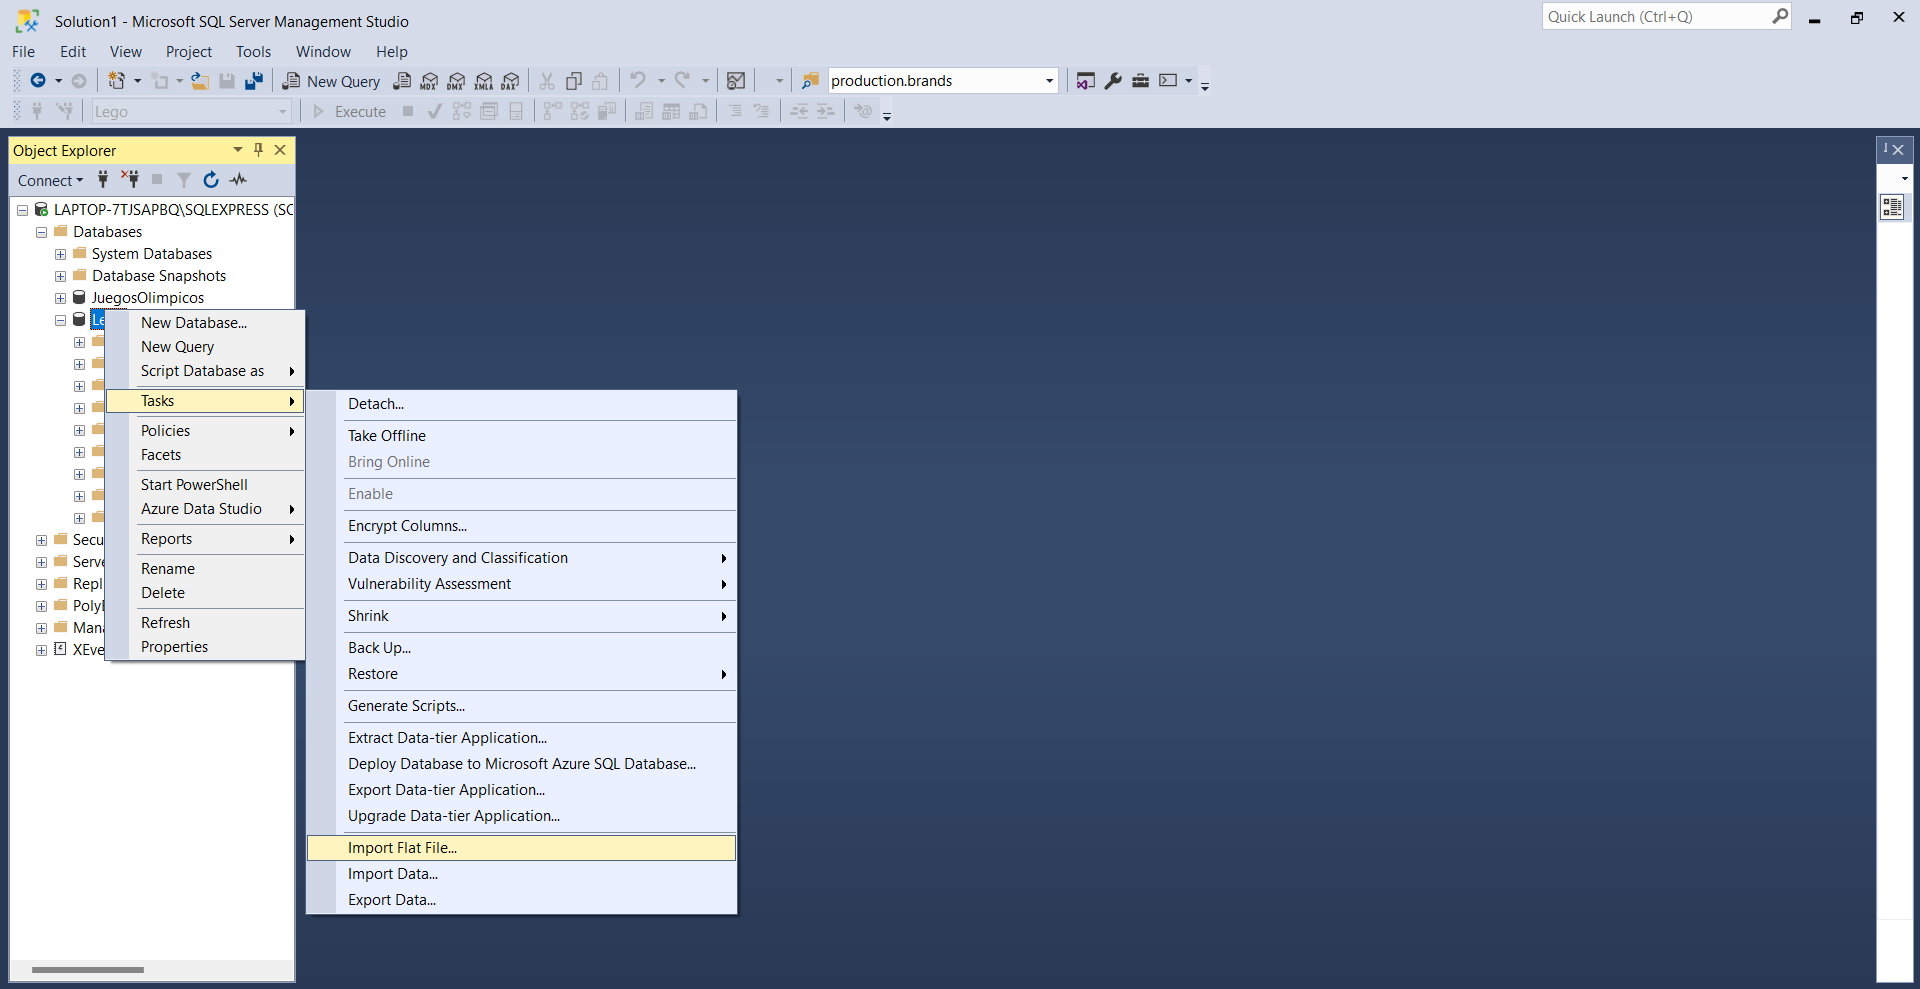This screenshot has width=1920, height=989.
Task: Click the Save All icon
Action: [x=254, y=81]
